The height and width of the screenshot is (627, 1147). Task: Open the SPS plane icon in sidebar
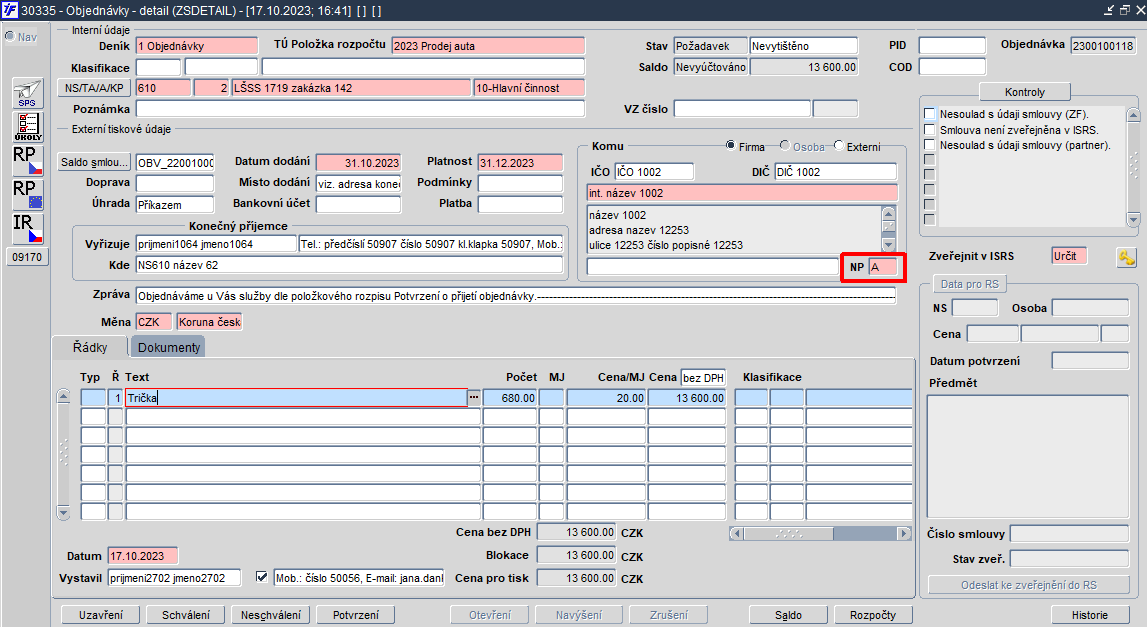28,93
